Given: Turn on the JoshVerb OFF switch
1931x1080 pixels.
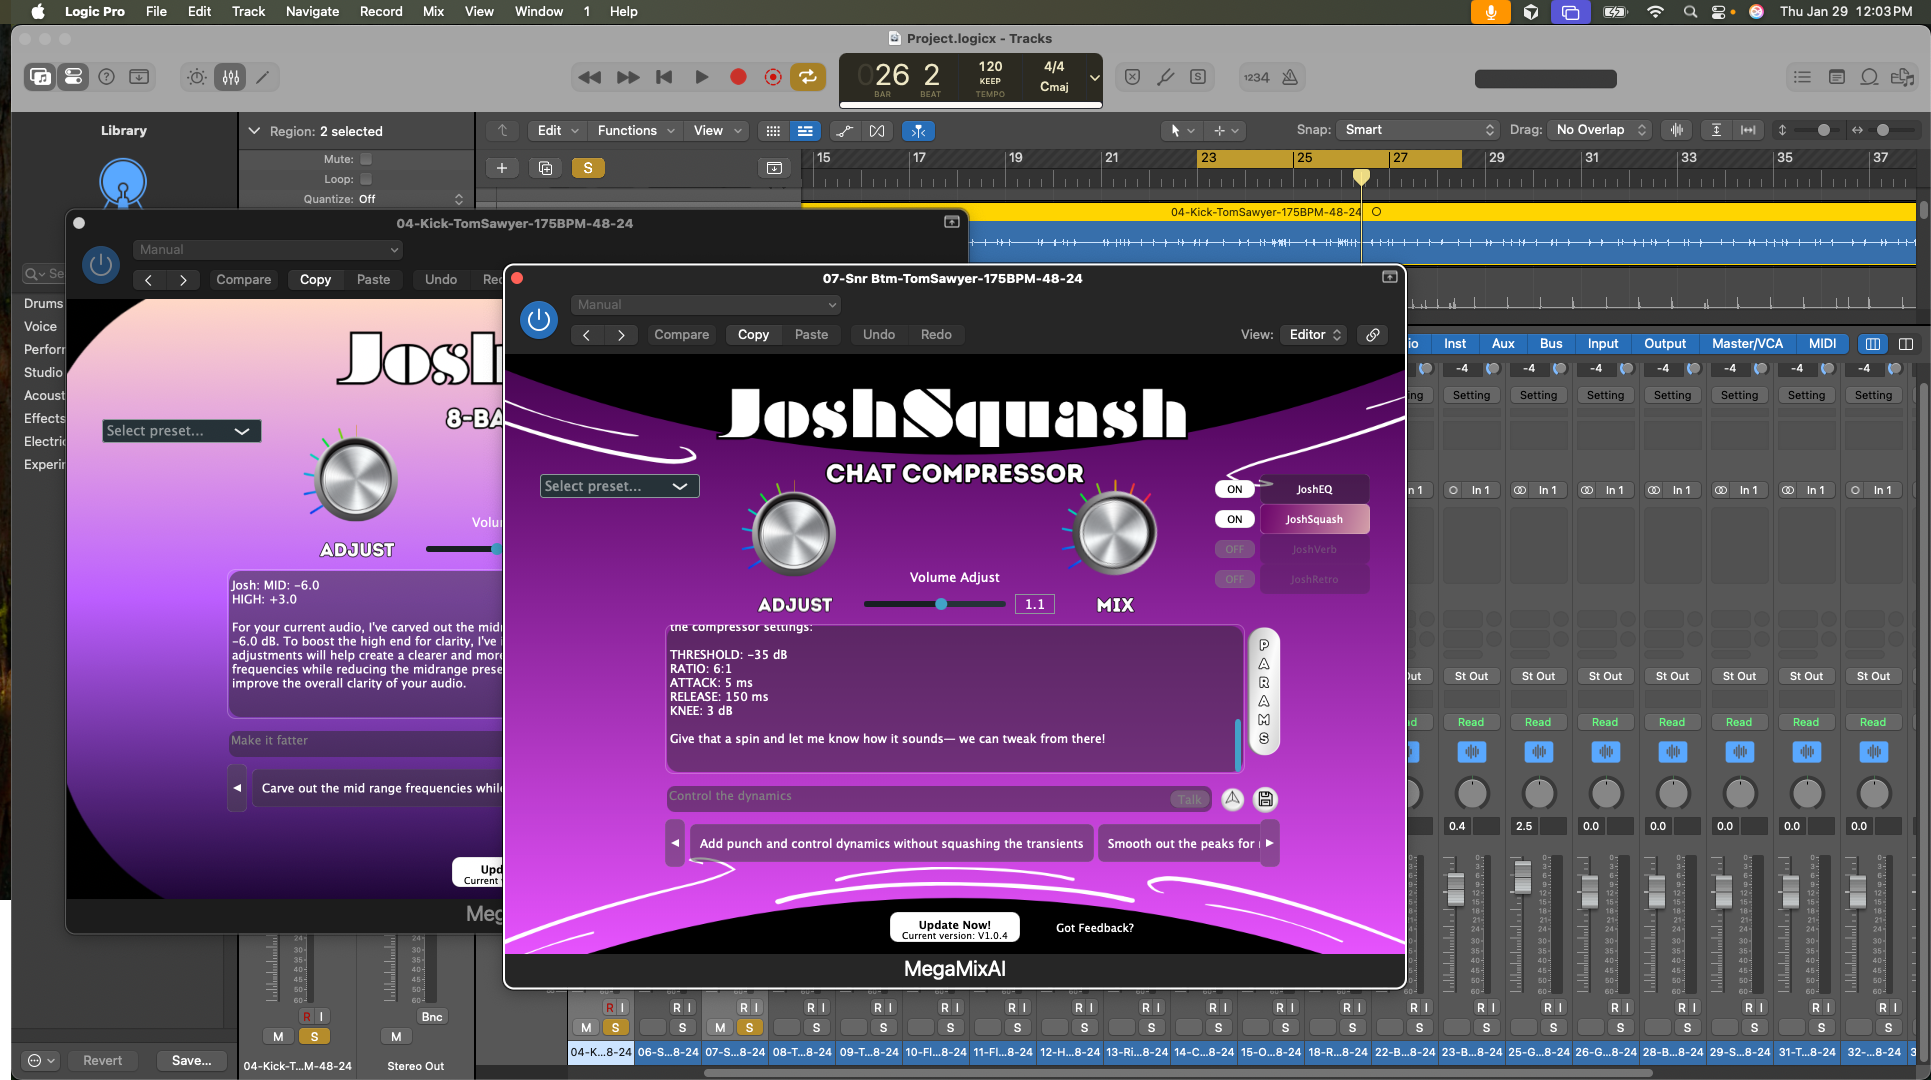Looking at the screenshot, I should (1234, 549).
